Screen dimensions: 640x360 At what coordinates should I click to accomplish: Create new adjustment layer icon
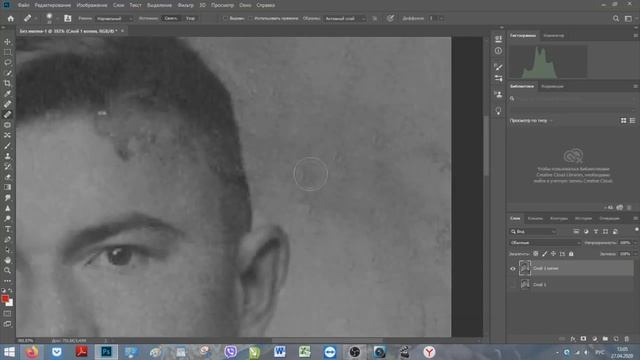click(594, 339)
